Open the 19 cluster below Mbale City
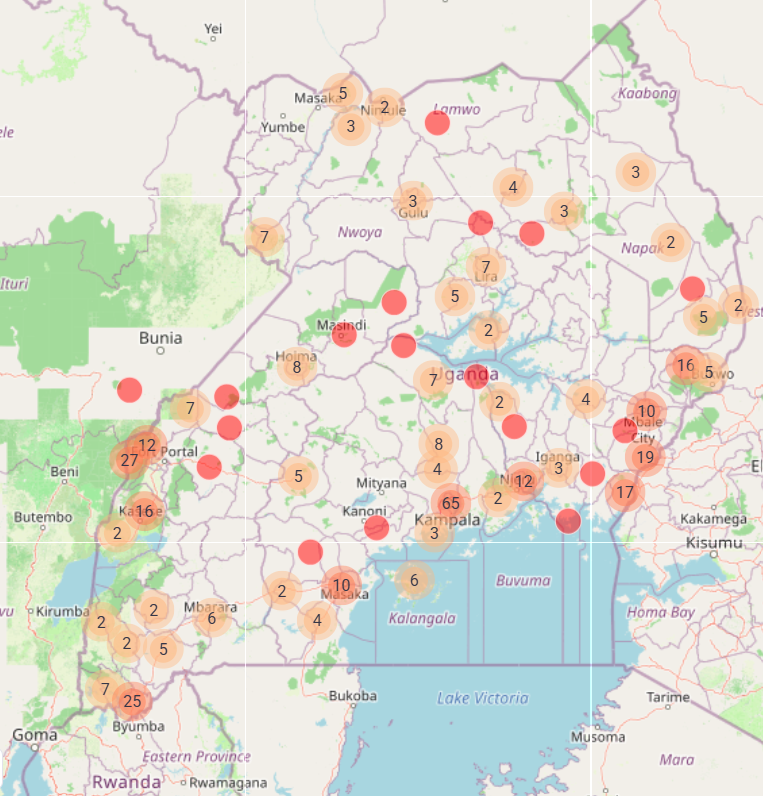Viewport: 763px width, 796px height. coord(645,457)
